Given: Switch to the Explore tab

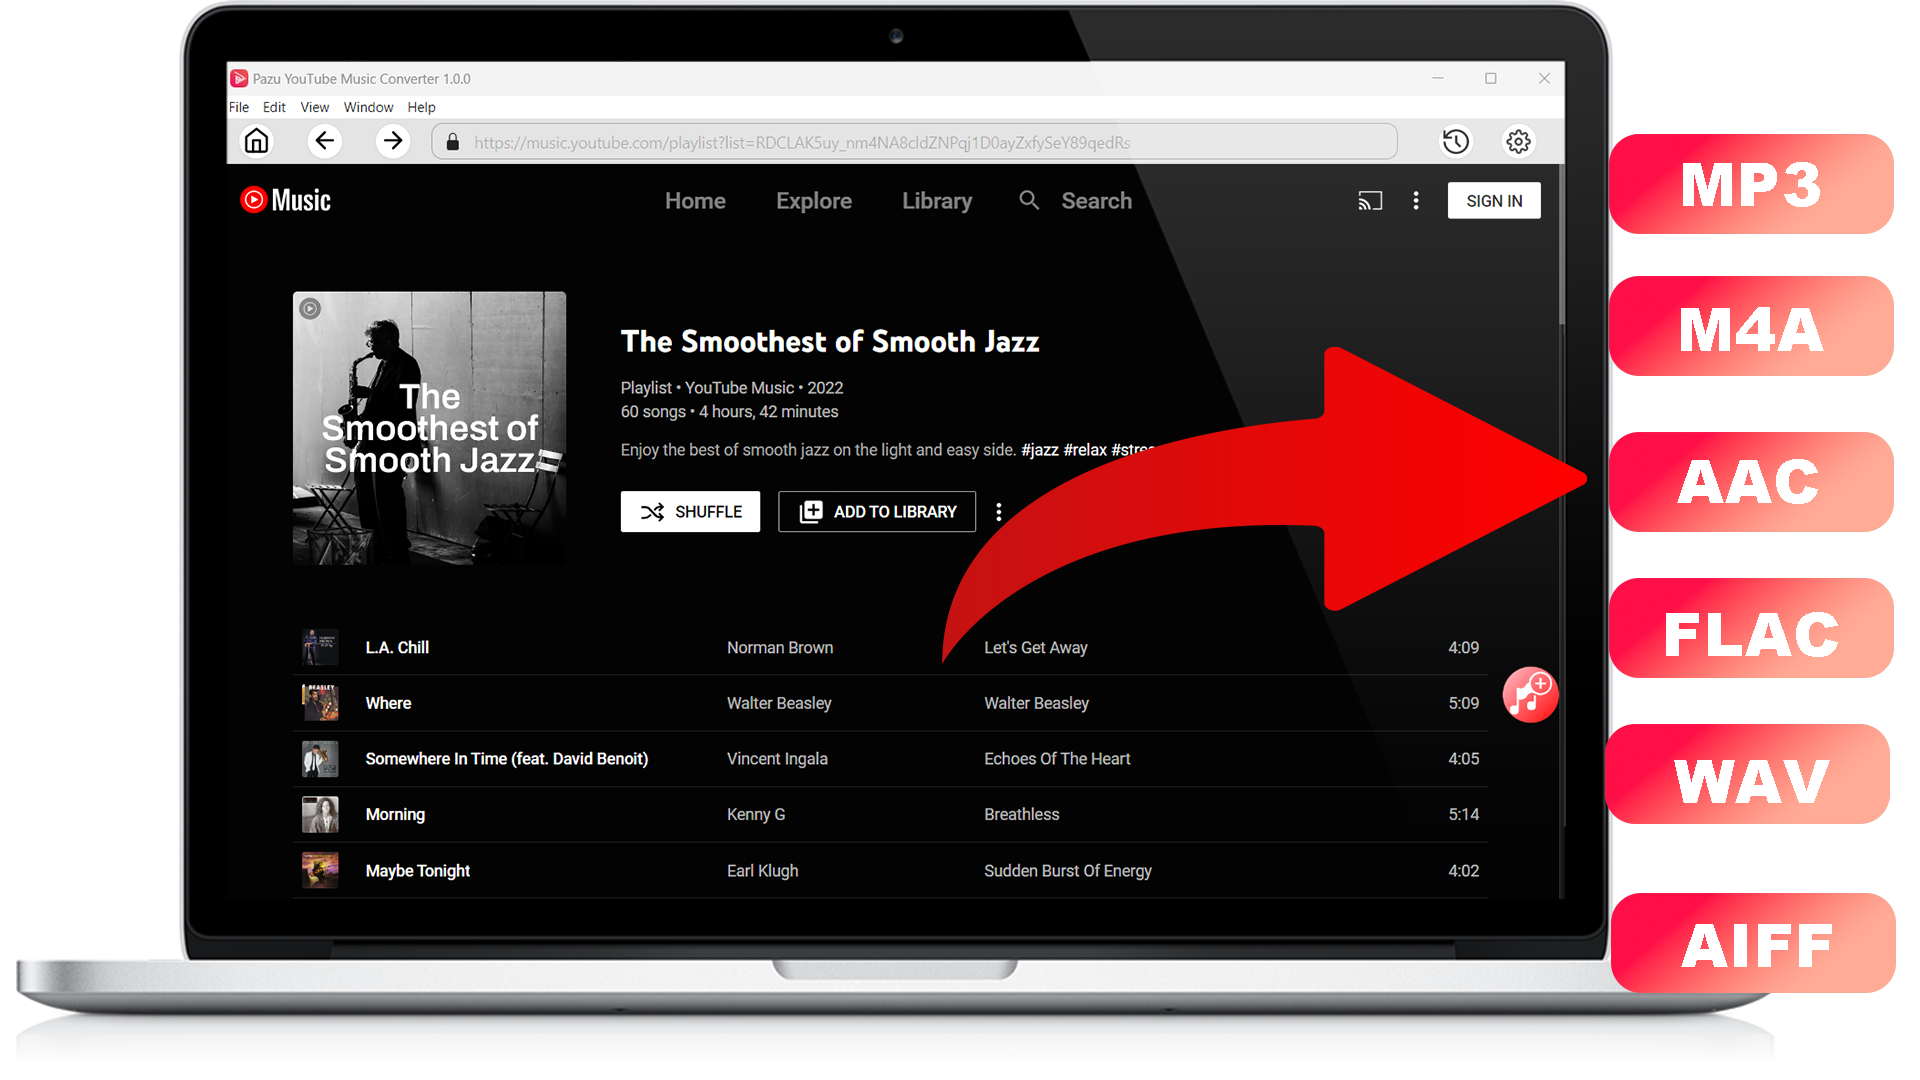Looking at the screenshot, I should [814, 201].
